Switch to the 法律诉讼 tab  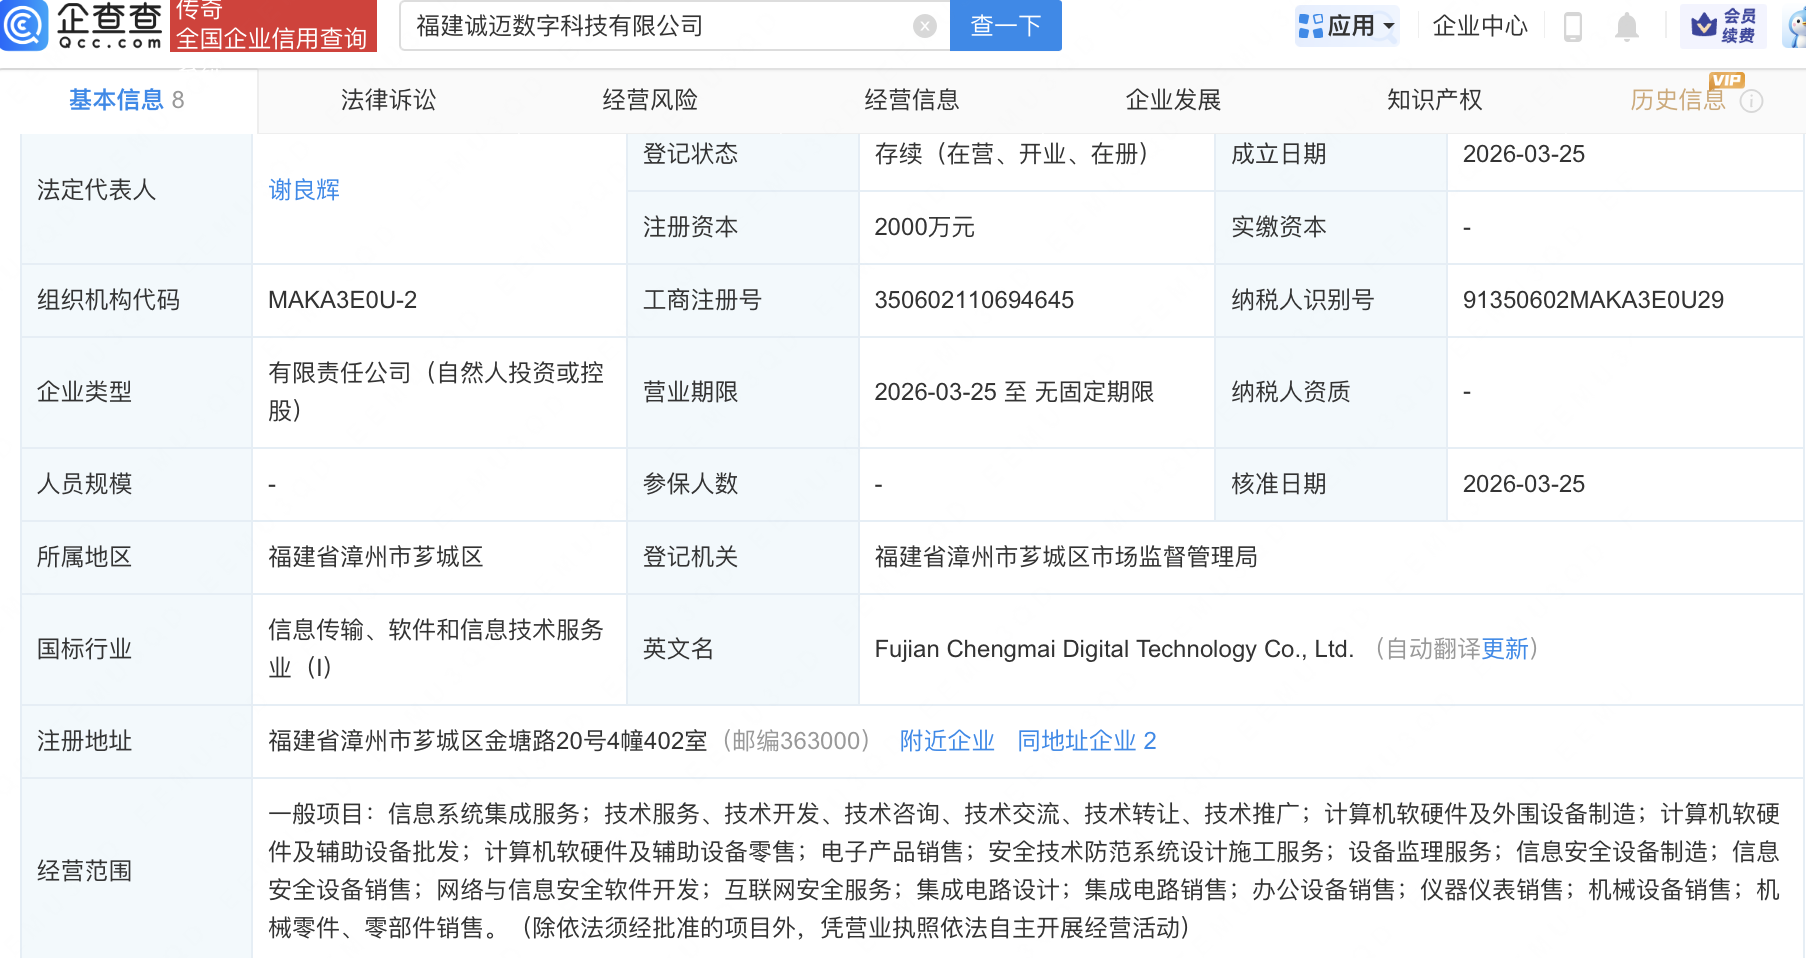pyautogui.click(x=387, y=100)
